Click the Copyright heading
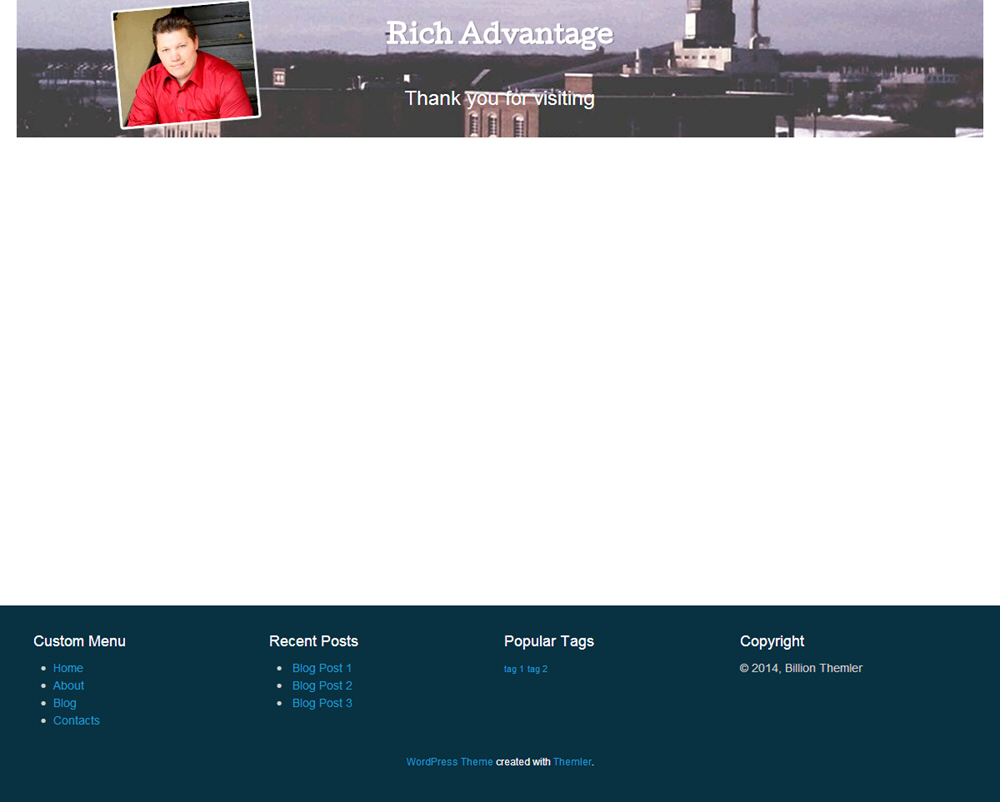 click(772, 641)
